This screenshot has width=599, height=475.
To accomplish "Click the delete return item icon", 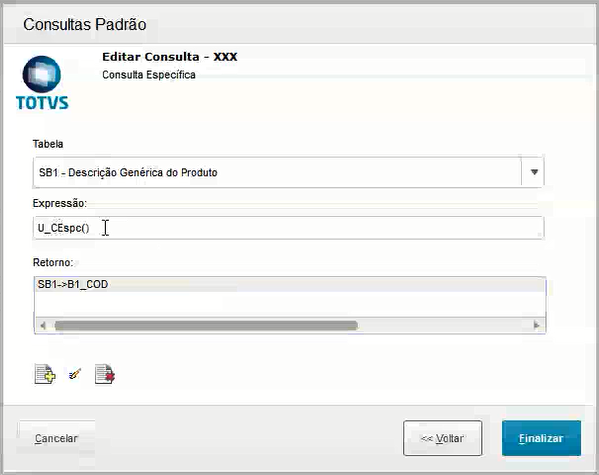I will pyautogui.click(x=105, y=374).
